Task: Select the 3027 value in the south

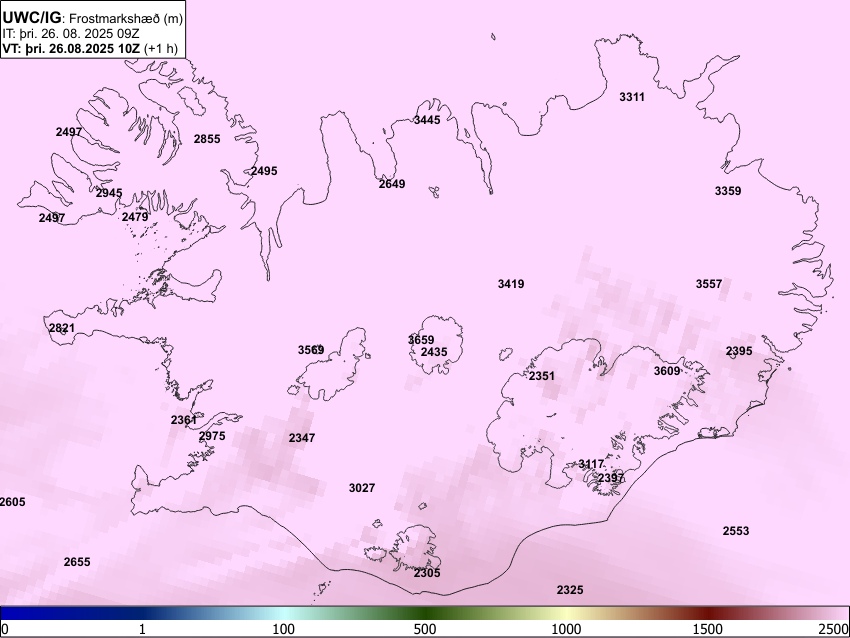Action: click(362, 488)
